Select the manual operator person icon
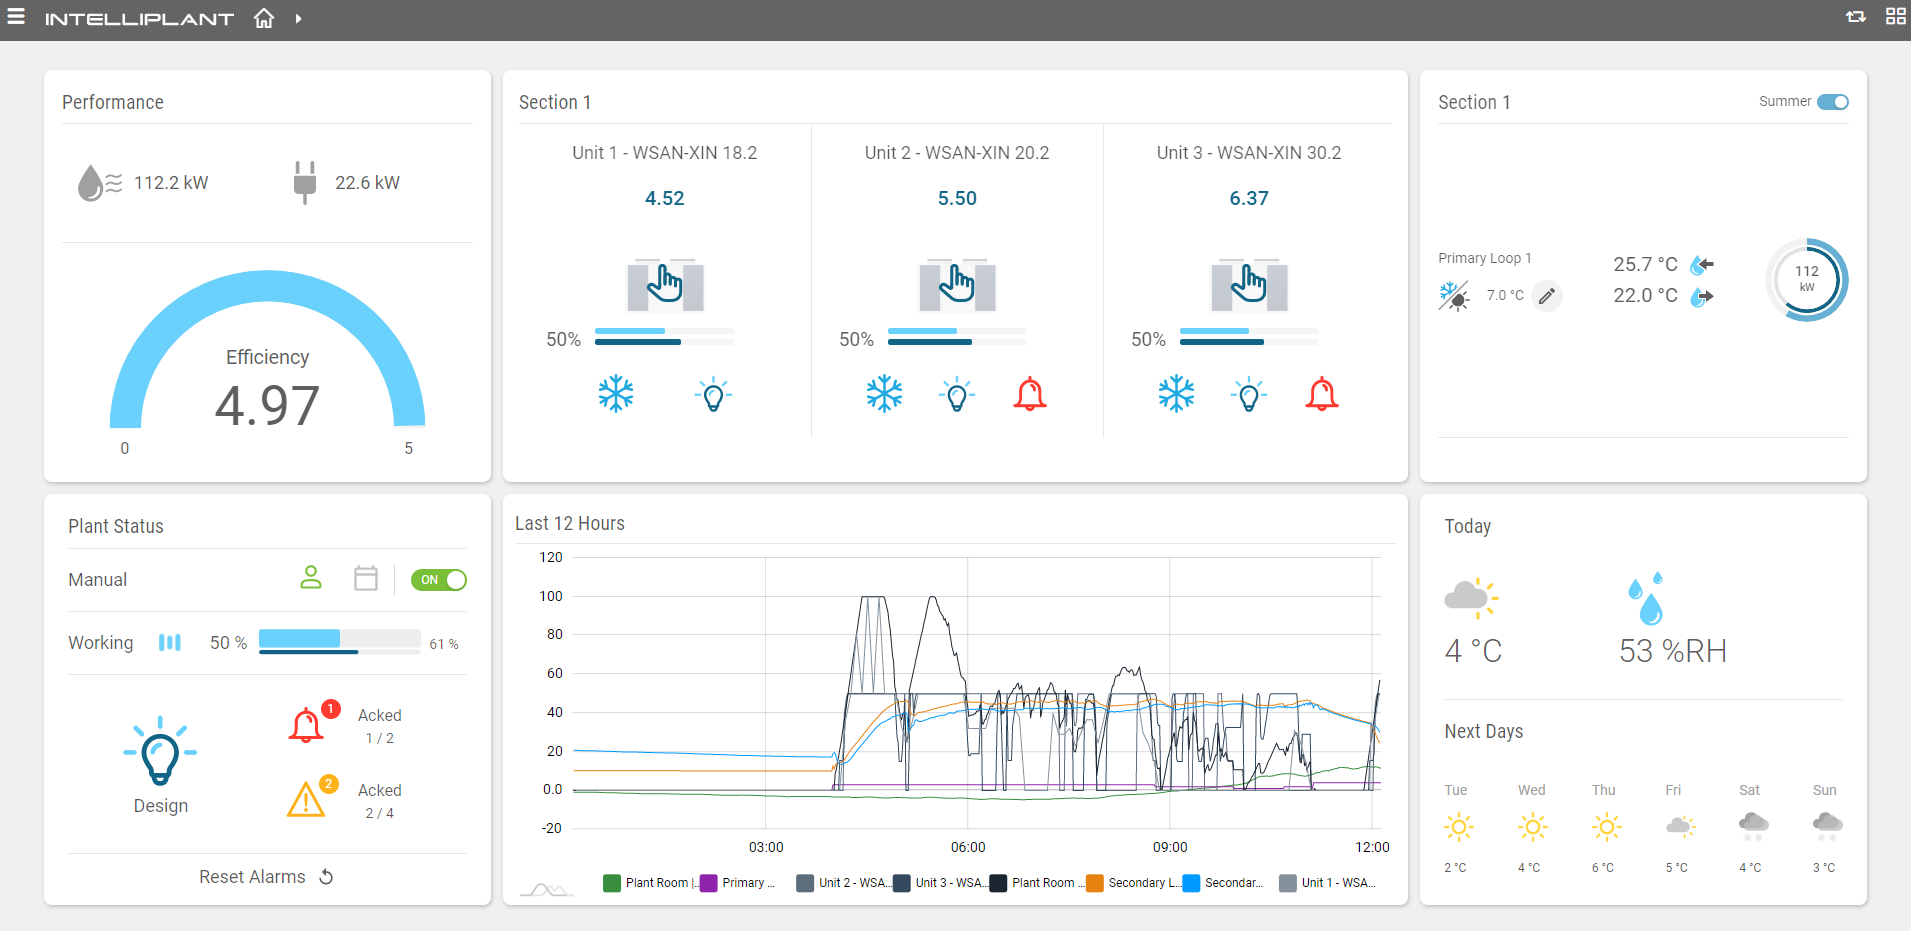Viewport: 1911px width, 931px height. click(311, 578)
